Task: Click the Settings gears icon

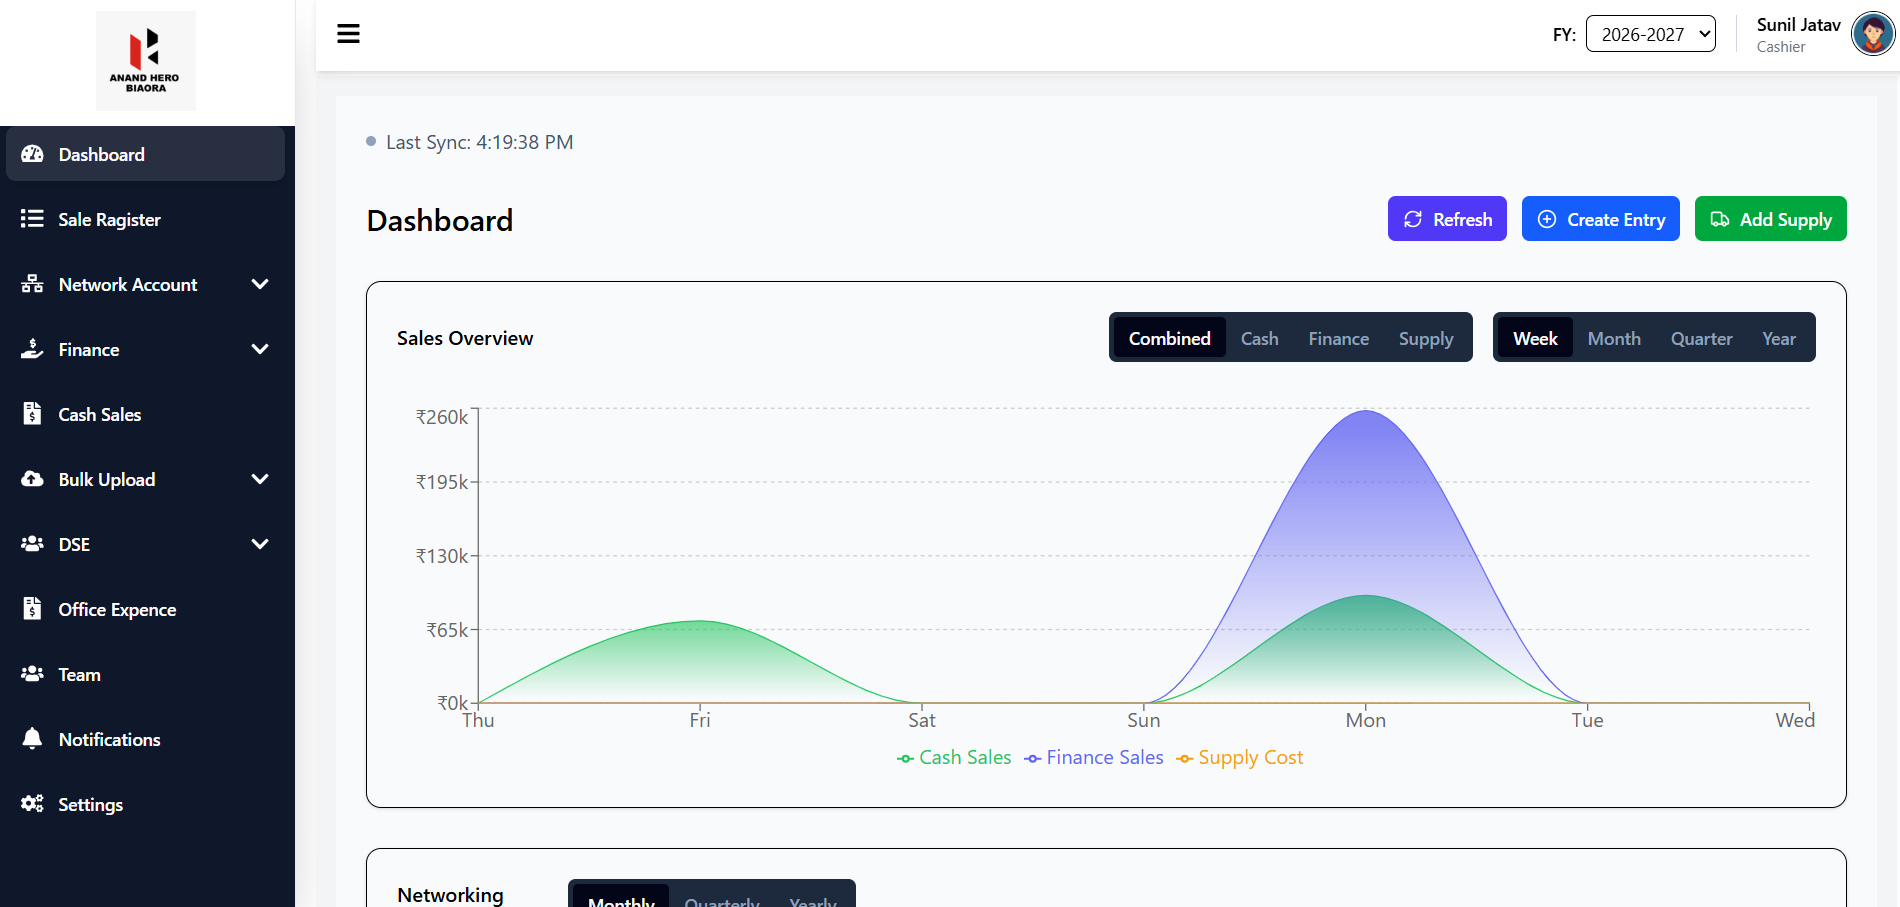Action: point(32,804)
